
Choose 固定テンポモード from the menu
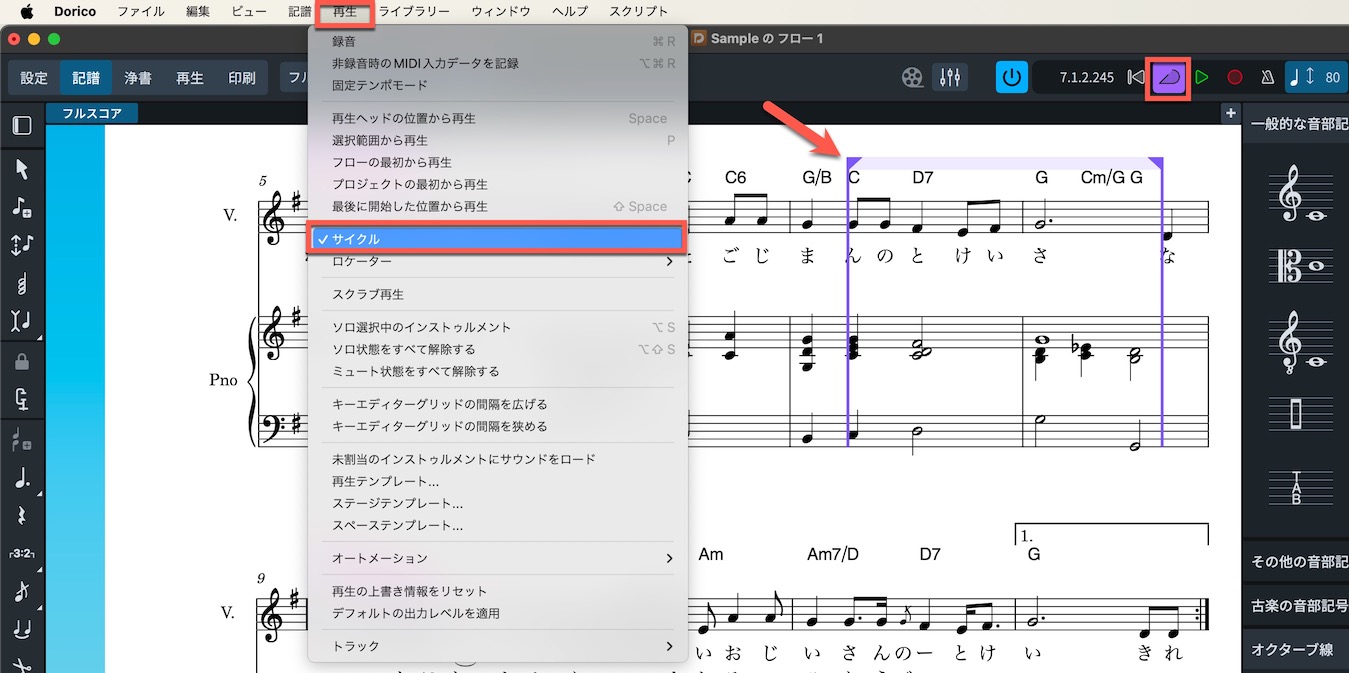tap(498, 85)
